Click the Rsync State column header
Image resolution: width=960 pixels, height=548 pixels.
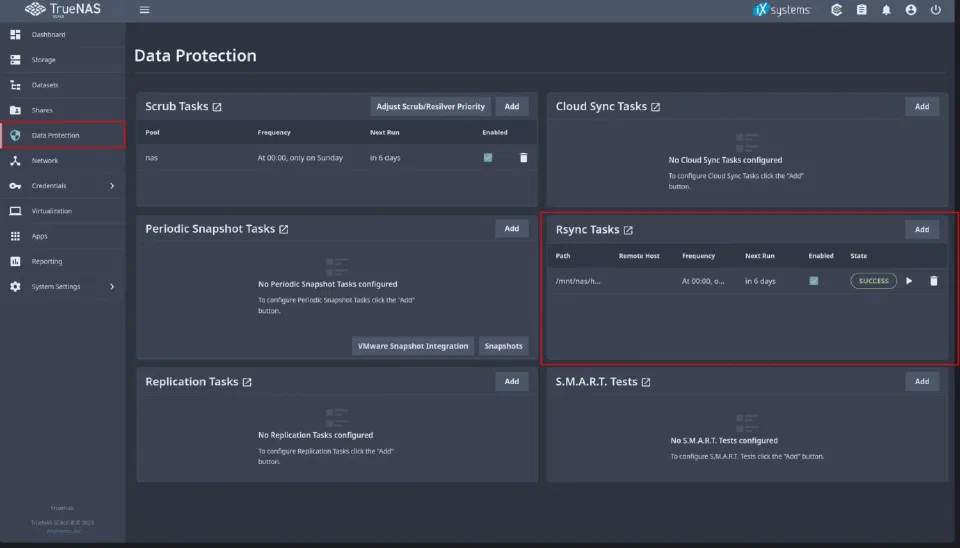tap(858, 256)
